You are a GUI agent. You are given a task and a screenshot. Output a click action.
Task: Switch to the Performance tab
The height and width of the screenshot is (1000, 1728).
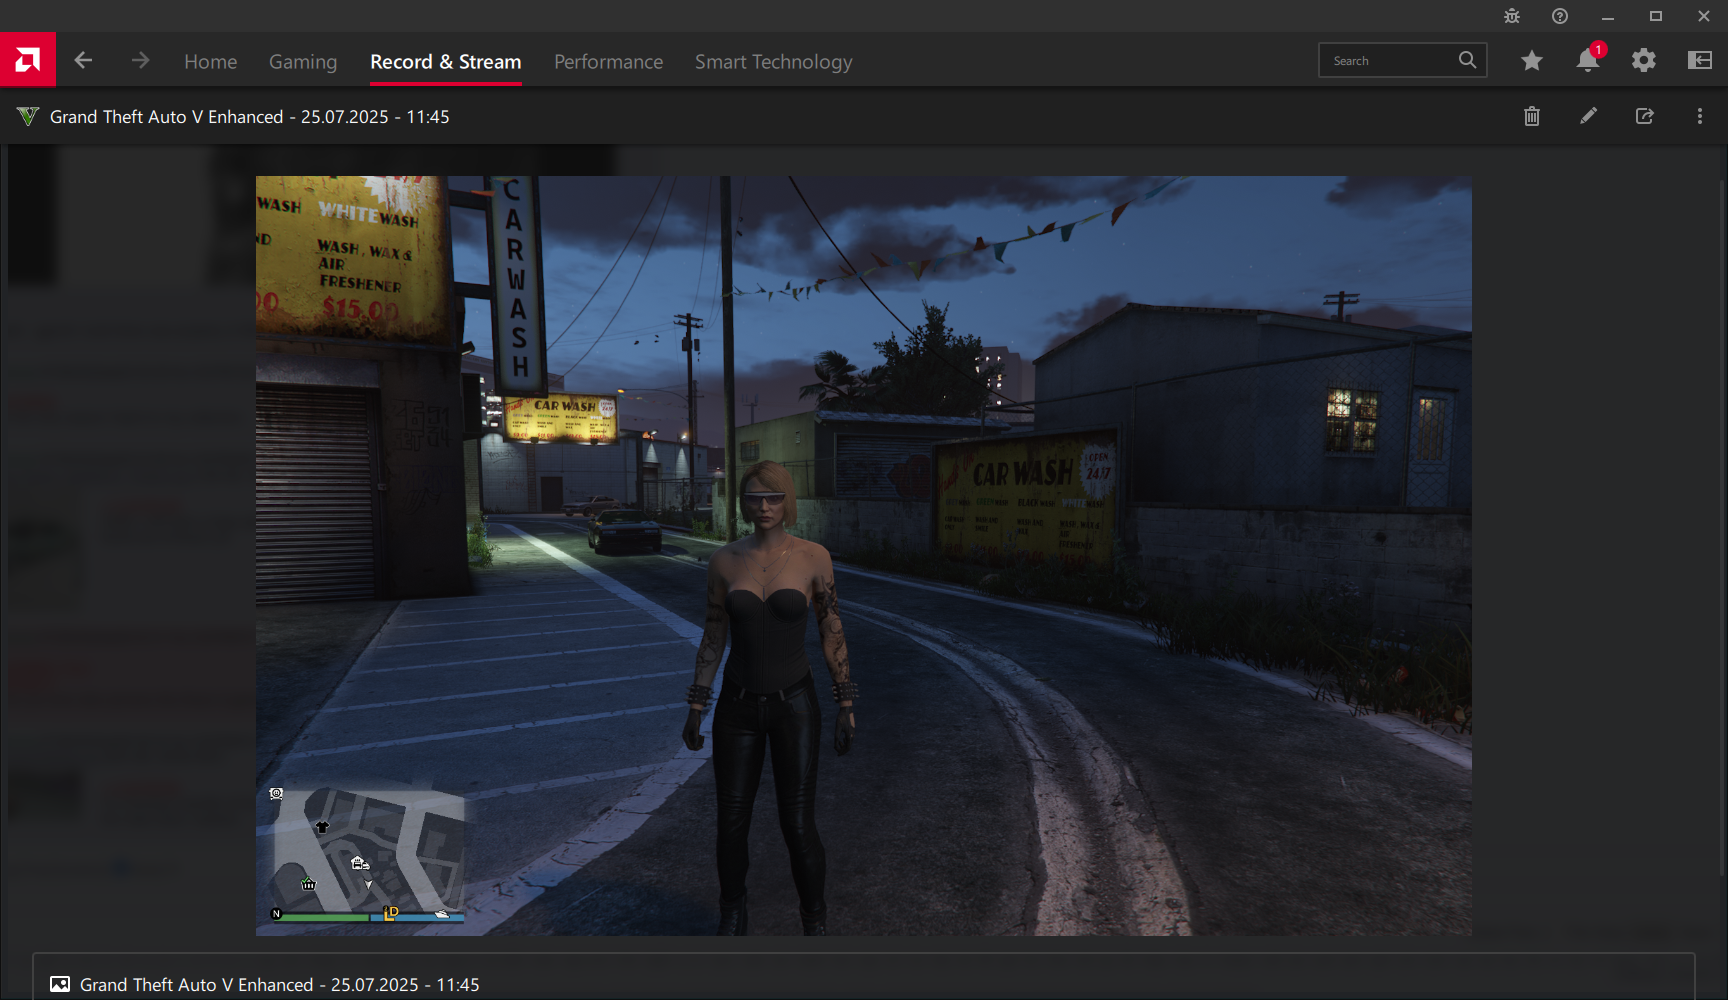(x=608, y=62)
